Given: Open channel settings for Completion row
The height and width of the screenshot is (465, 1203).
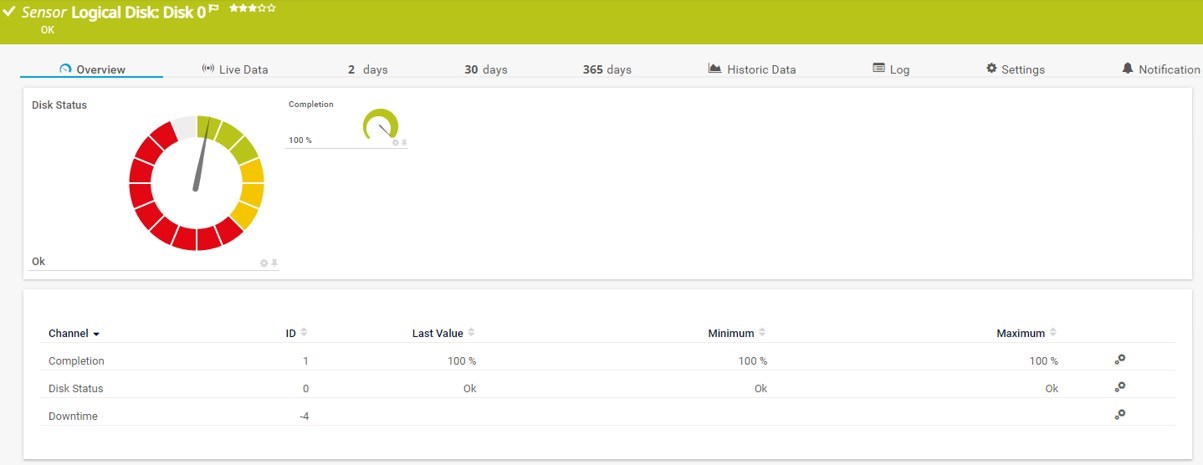Looking at the screenshot, I should (x=1120, y=360).
